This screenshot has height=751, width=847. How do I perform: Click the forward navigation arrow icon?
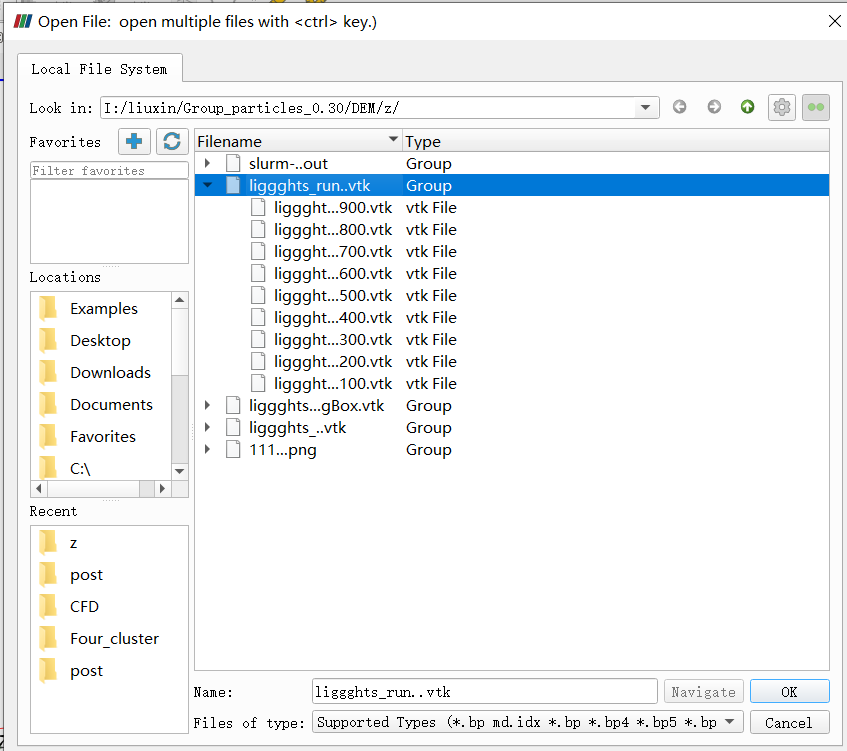714,107
